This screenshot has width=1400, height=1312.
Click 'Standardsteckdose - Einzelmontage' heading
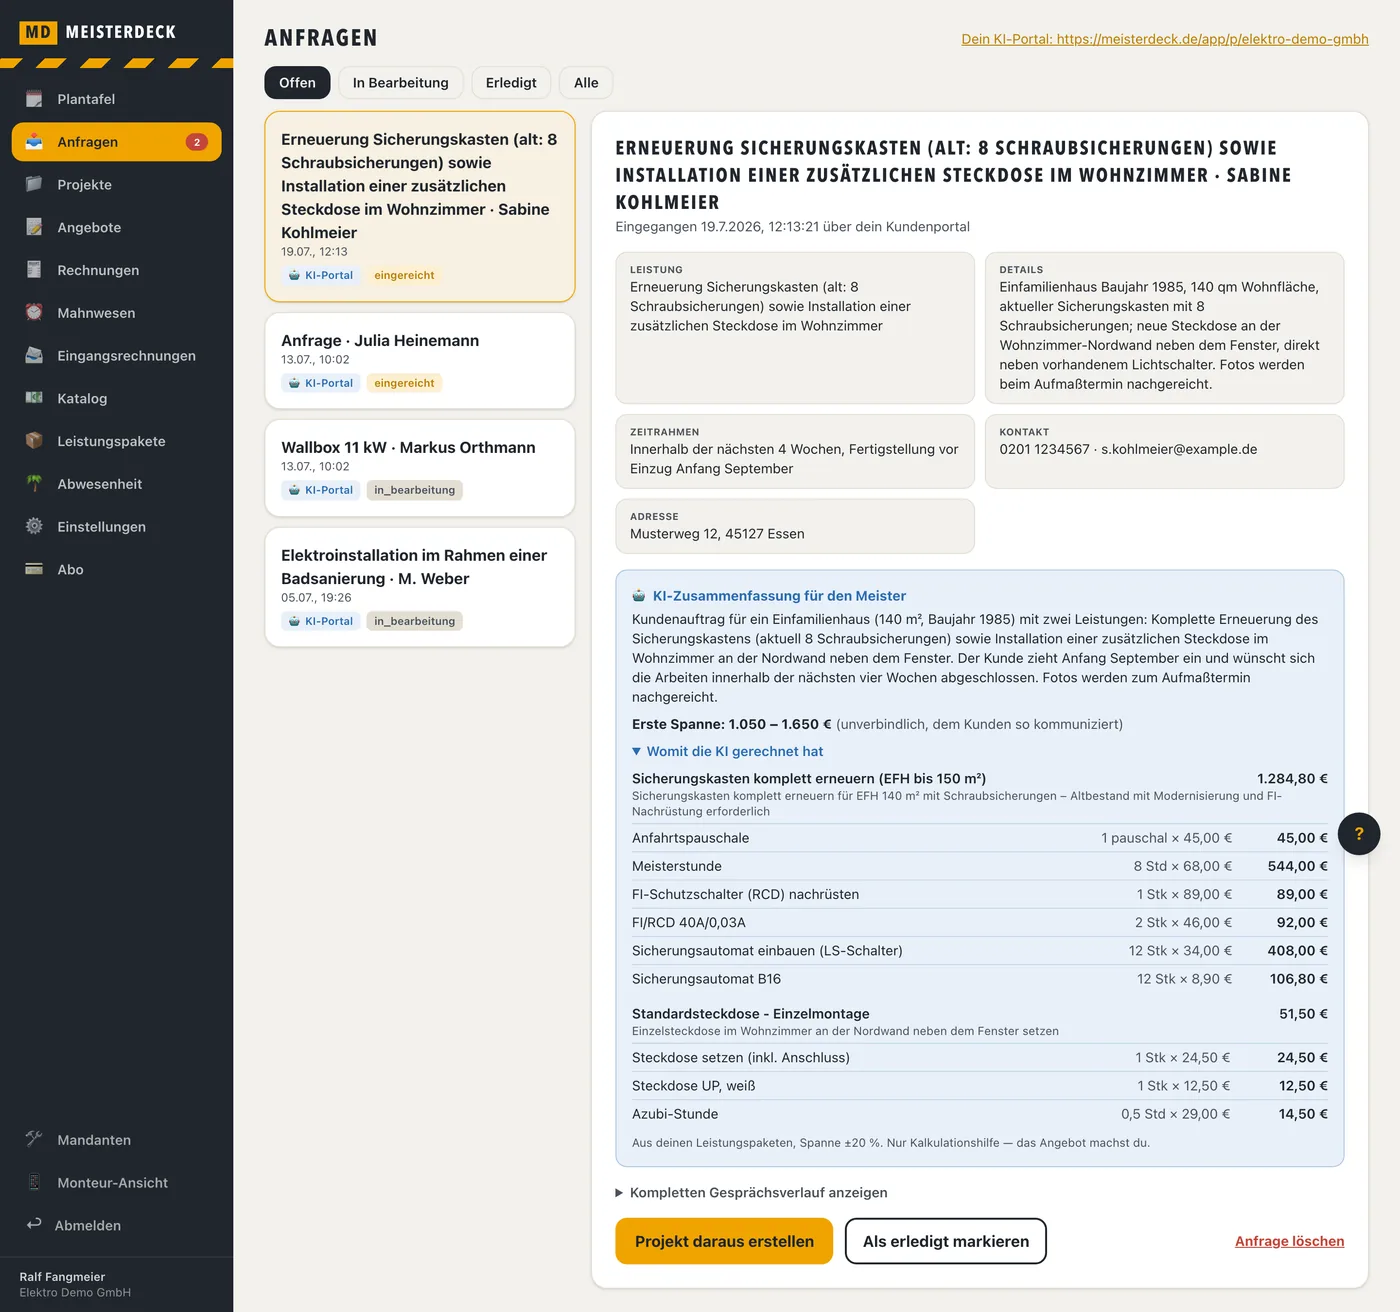coord(751,1013)
